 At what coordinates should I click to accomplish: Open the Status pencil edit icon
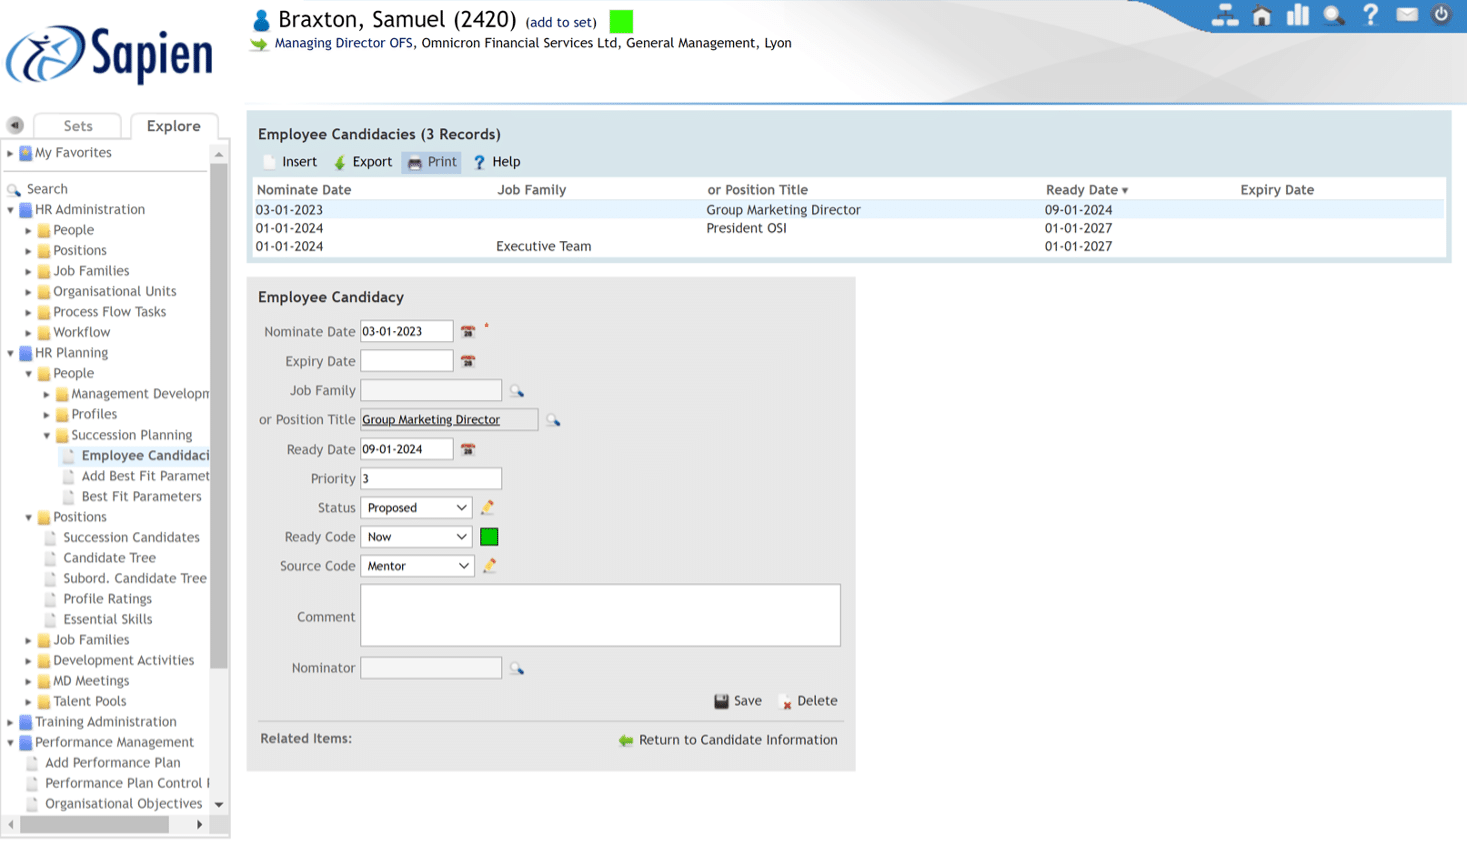click(x=487, y=507)
